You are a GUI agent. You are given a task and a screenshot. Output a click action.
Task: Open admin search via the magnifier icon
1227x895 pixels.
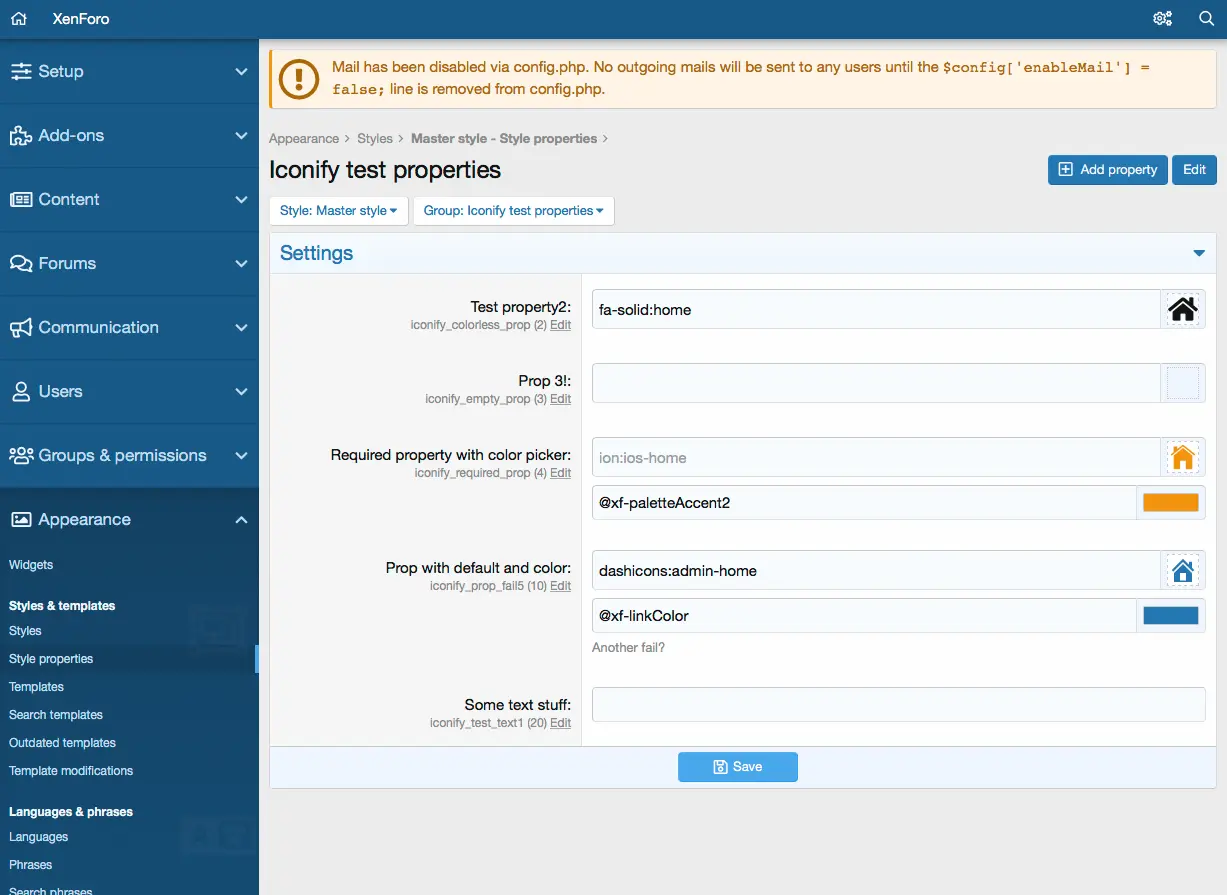click(x=1206, y=18)
